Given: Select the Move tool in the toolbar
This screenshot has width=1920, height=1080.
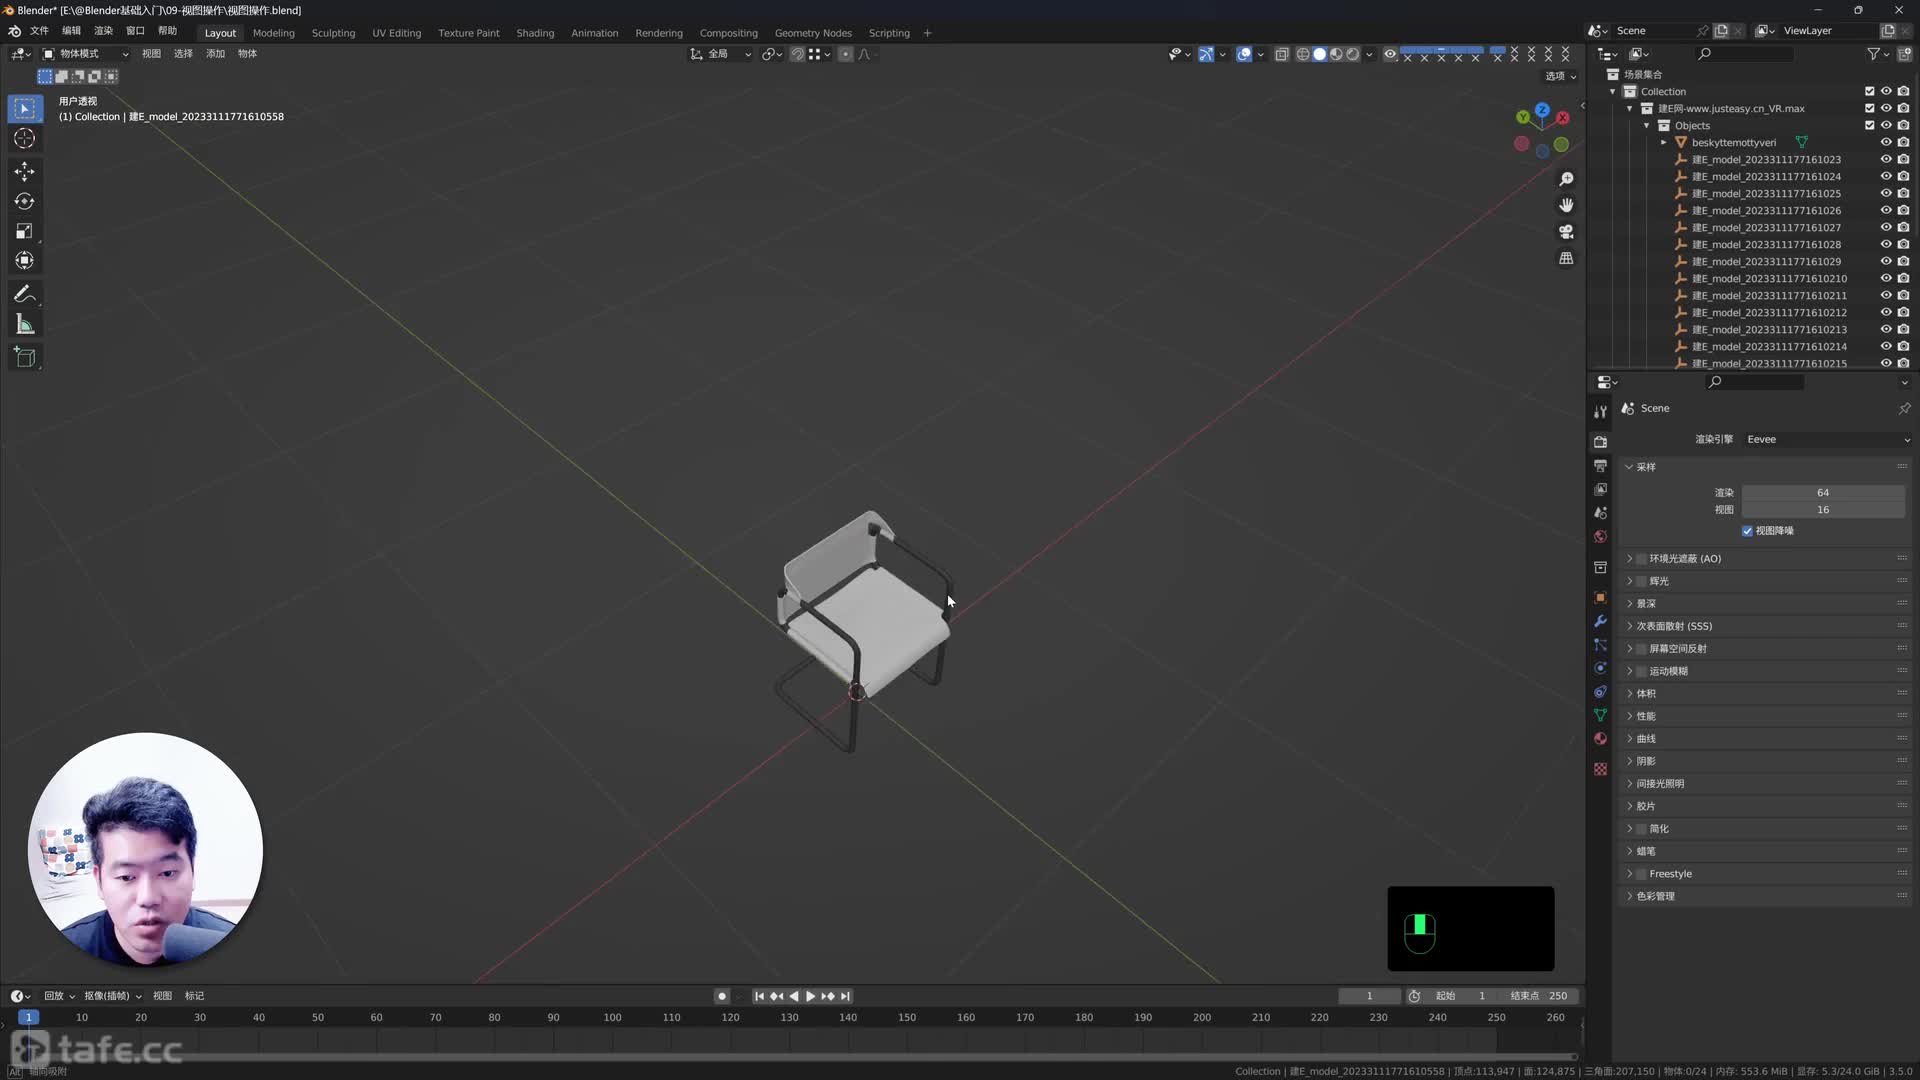Looking at the screenshot, I should coord(24,171).
